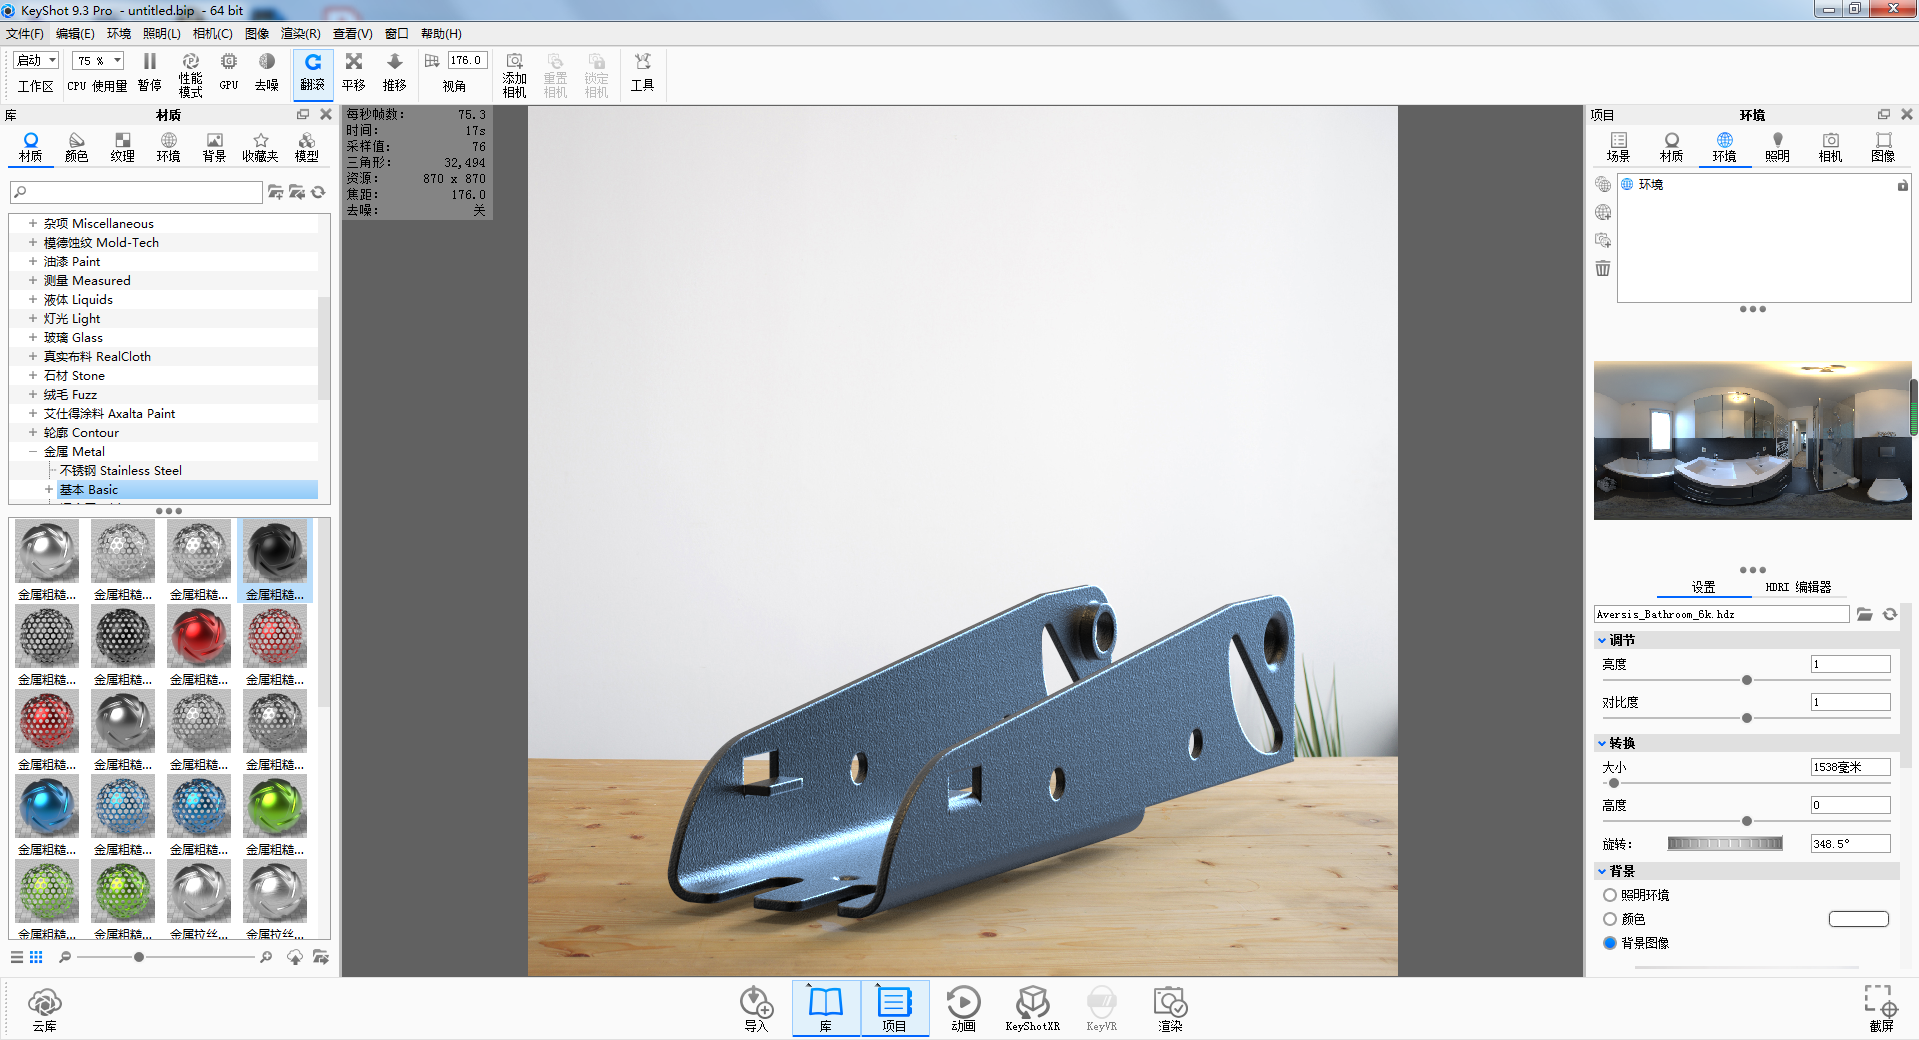Switch to the Lighting (照明) project tab
This screenshot has width=1919, height=1040.
(x=1777, y=147)
